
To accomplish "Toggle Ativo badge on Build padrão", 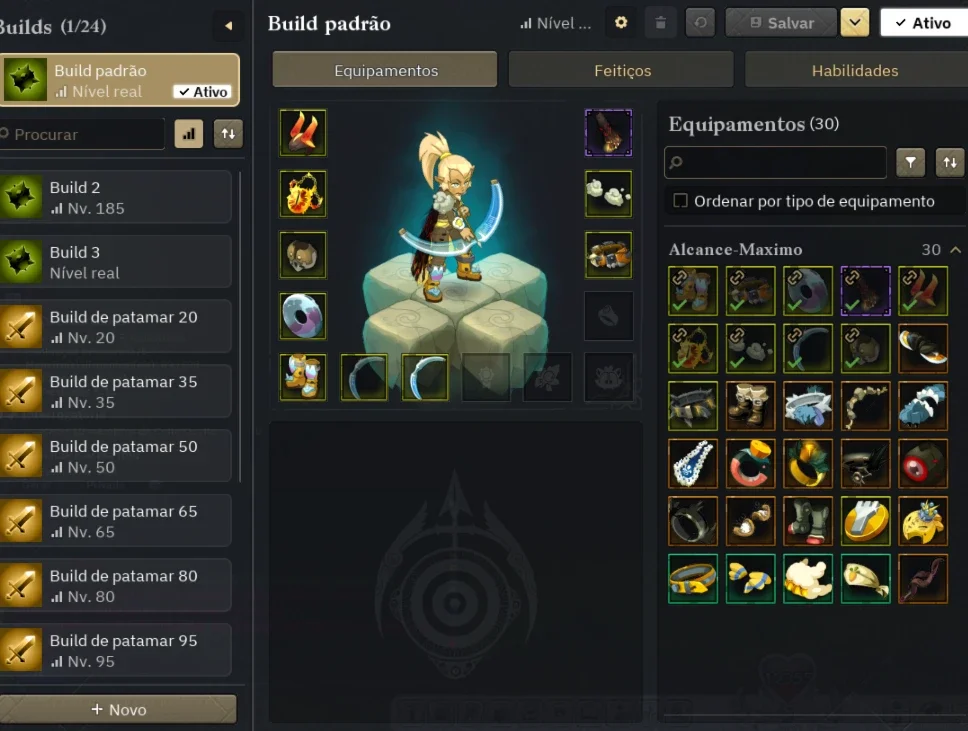I will point(202,91).
